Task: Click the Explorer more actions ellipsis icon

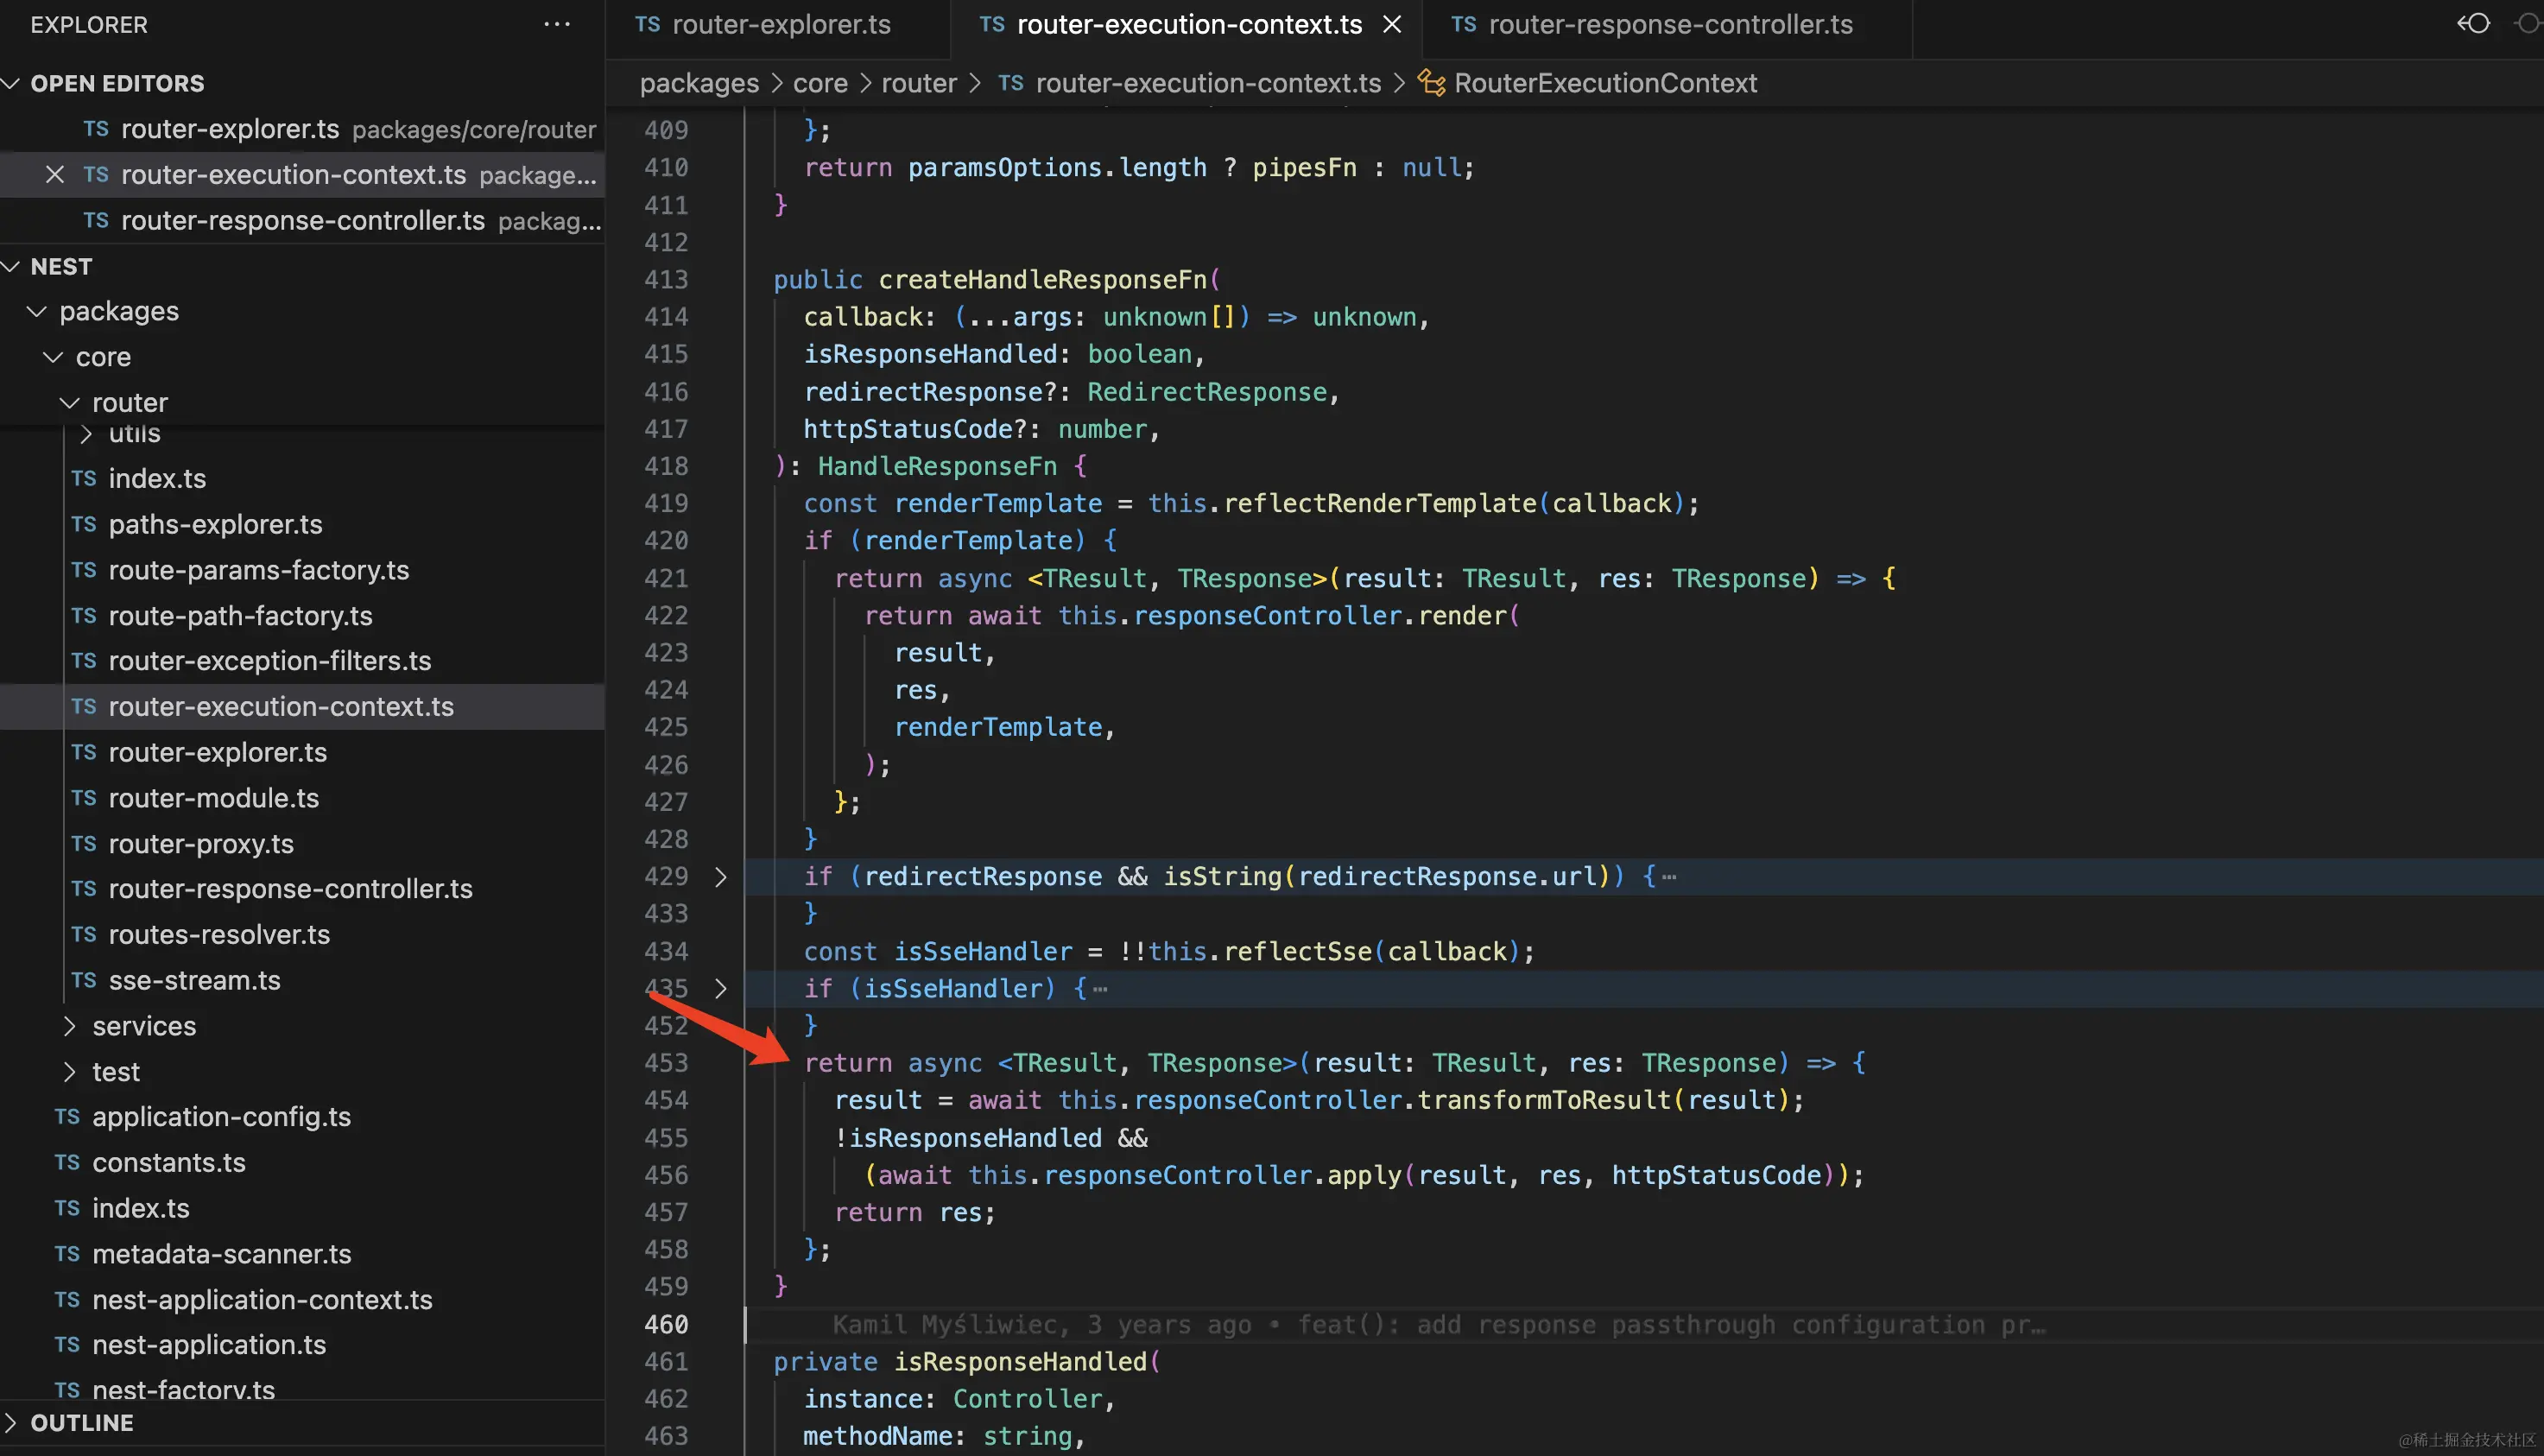Action: 556,24
